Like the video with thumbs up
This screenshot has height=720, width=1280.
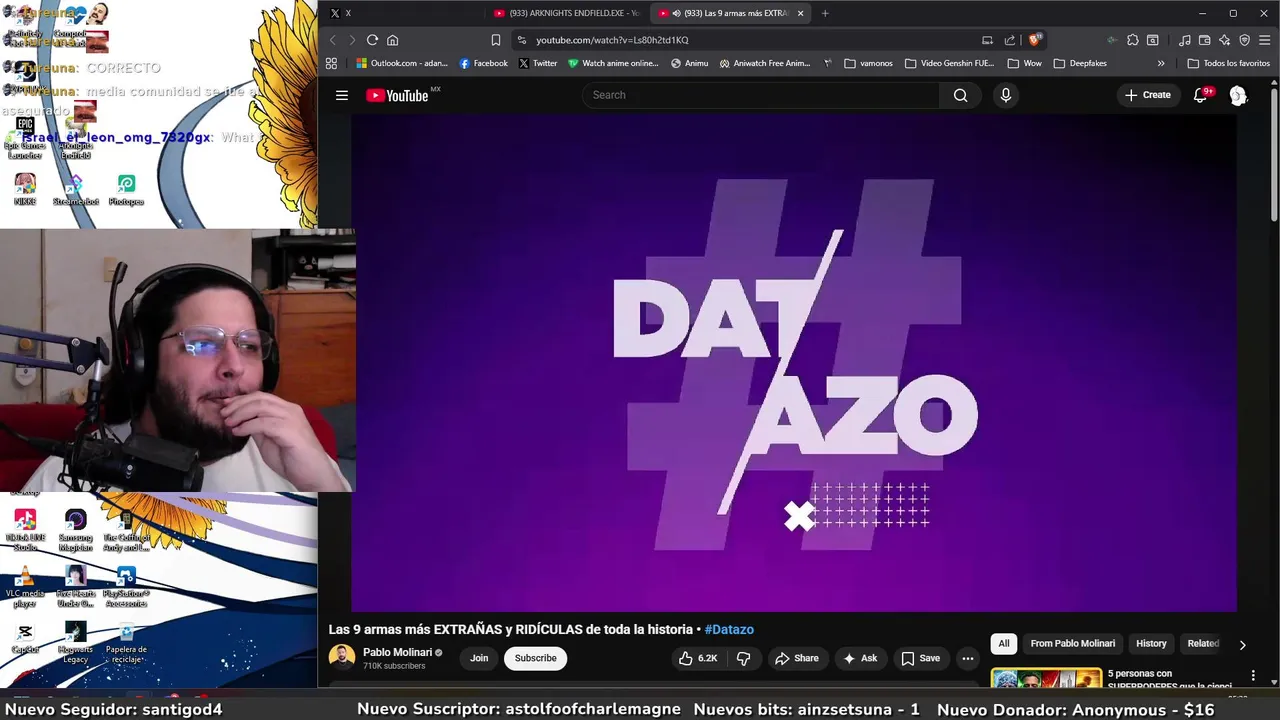pos(698,658)
